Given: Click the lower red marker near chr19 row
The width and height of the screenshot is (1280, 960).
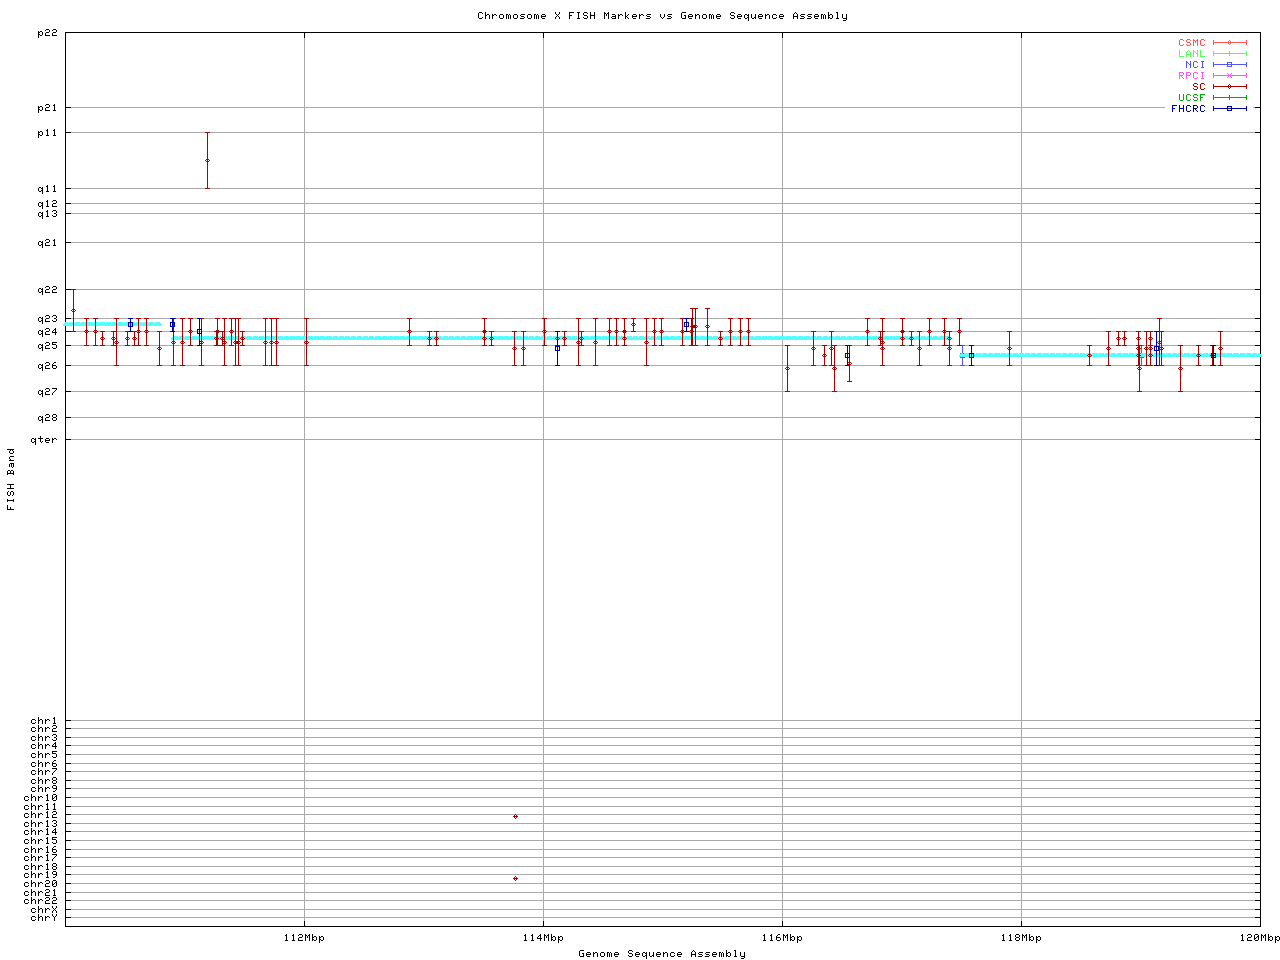Looking at the screenshot, I should (515, 878).
